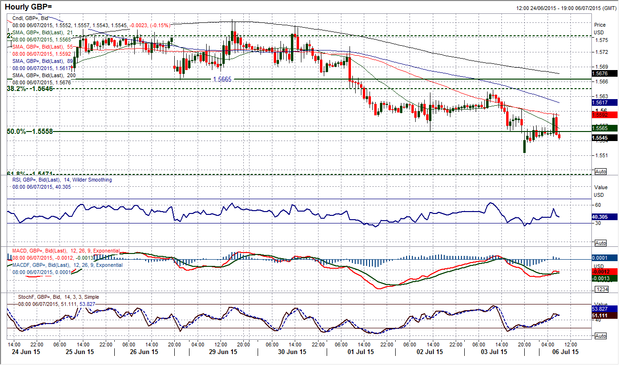This screenshot has height=365, width=619.
Task: Click the green MACD signal -0.0013 tag
Action: (604, 278)
